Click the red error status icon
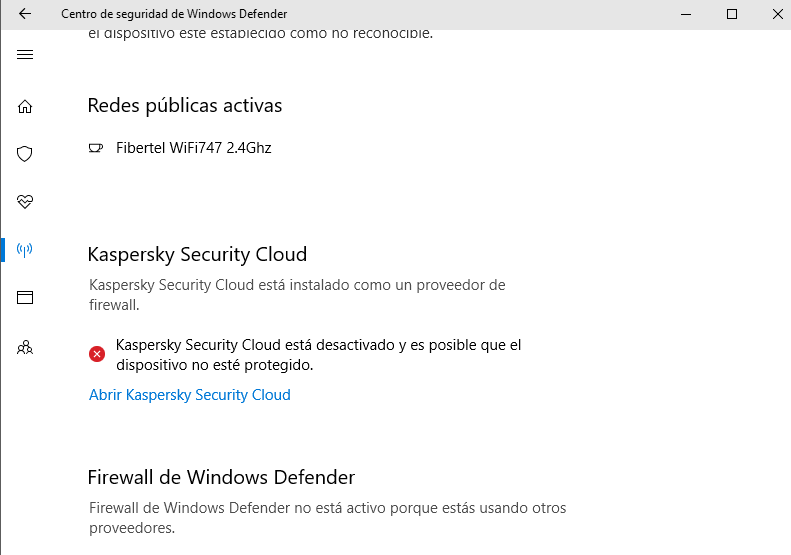The image size is (791, 555). (x=97, y=353)
